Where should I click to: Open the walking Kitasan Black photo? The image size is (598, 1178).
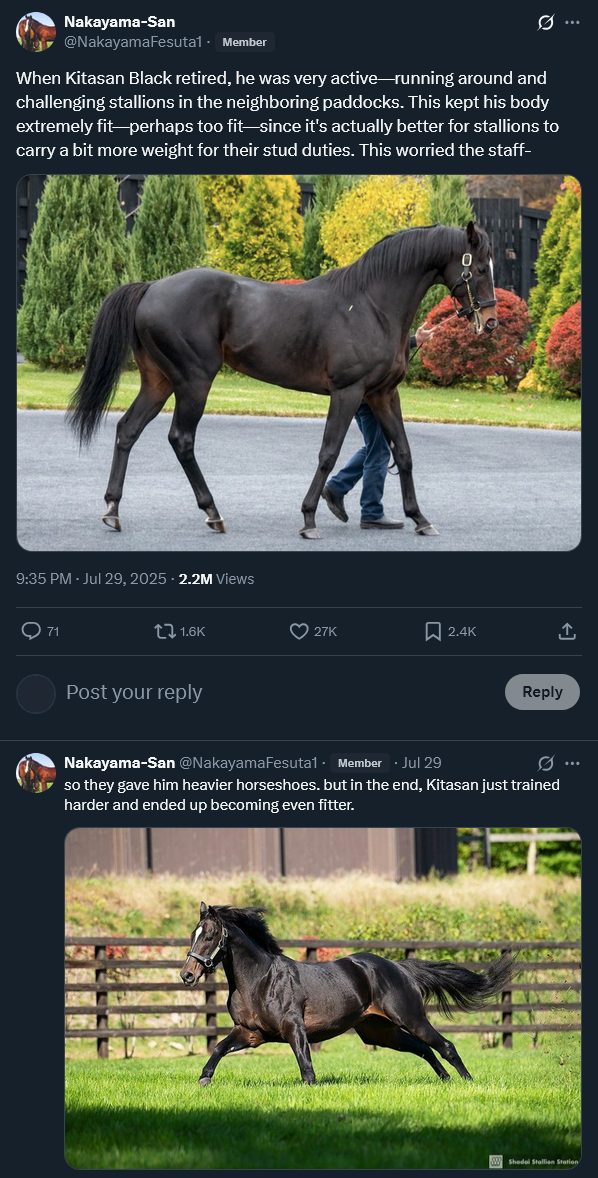[x=299, y=363]
